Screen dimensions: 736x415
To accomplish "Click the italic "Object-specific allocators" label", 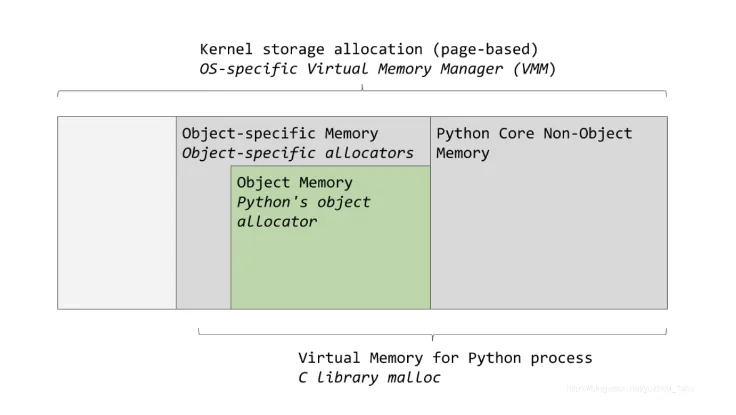I will pyautogui.click(x=297, y=153).
